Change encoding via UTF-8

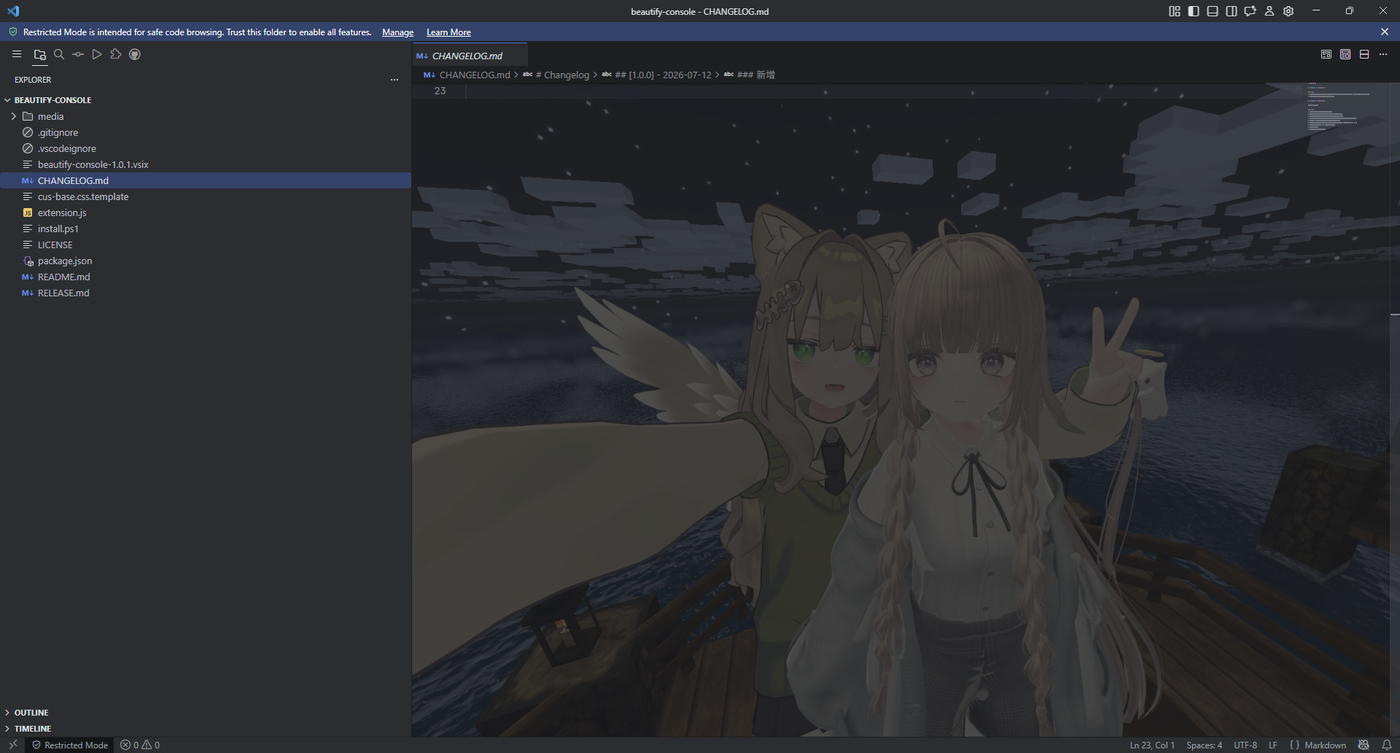(x=1245, y=745)
